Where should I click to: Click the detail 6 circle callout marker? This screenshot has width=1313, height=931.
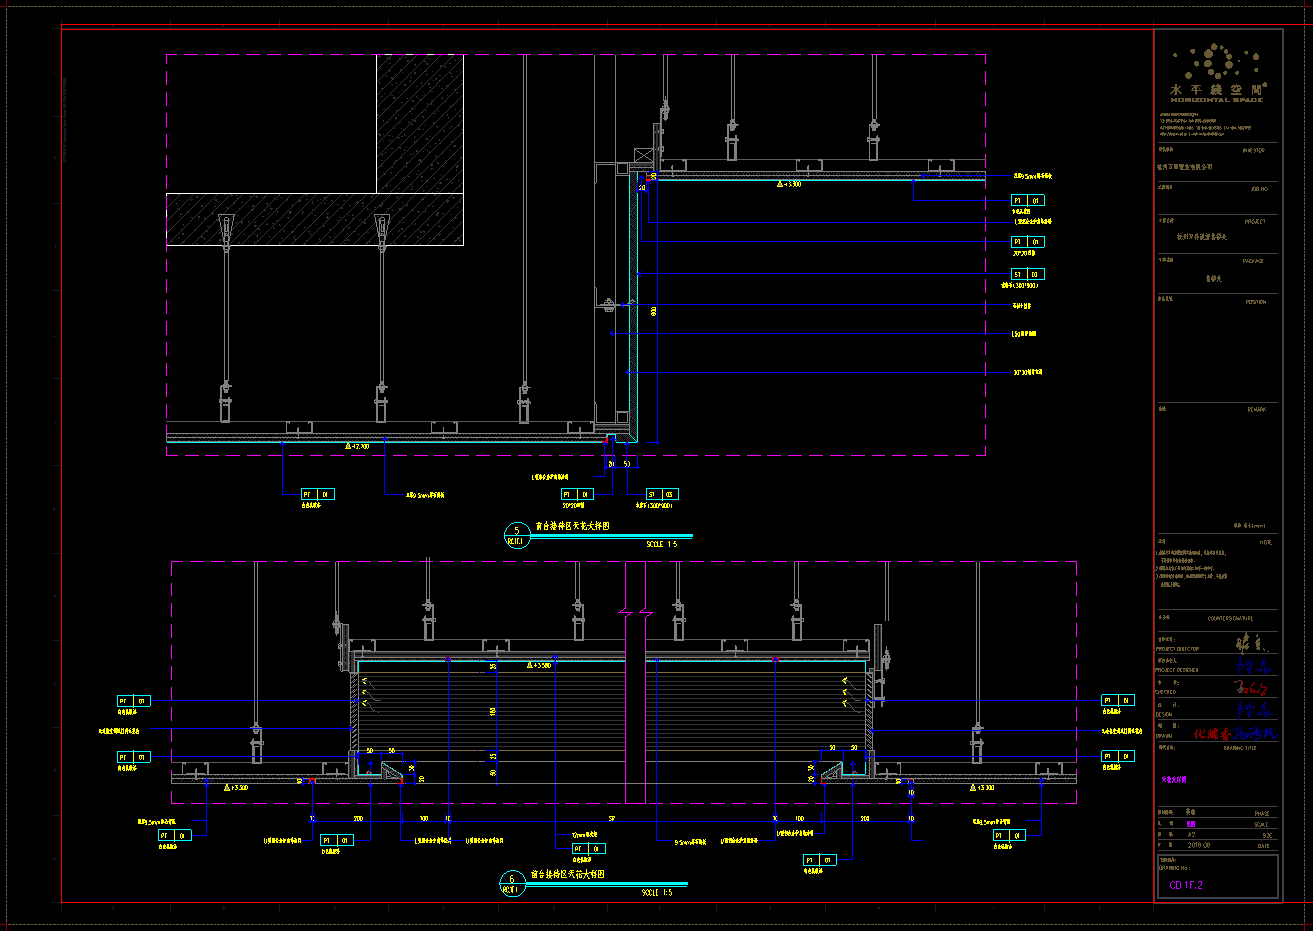pos(511,884)
